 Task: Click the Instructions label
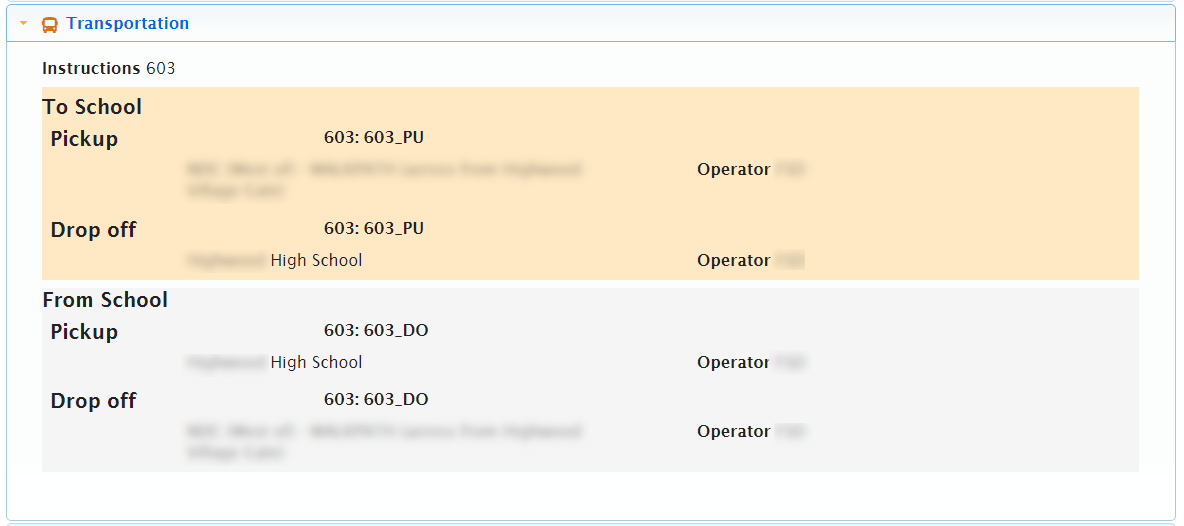click(x=91, y=68)
